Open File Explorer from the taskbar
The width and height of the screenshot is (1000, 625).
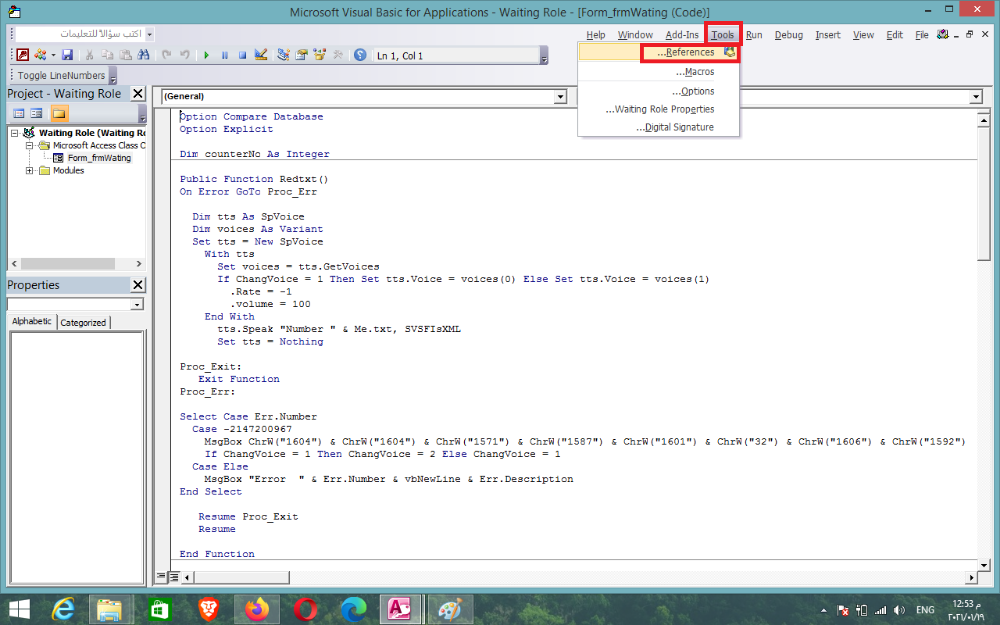[x=110, y=610]
